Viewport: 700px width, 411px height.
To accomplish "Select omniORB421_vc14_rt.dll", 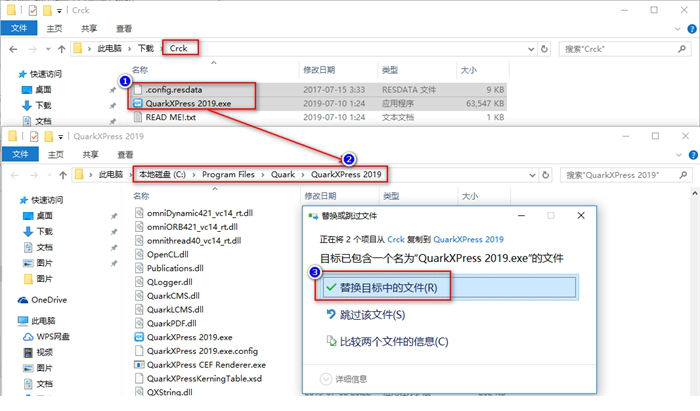I will pyautogui.click(x=192, y=227).
